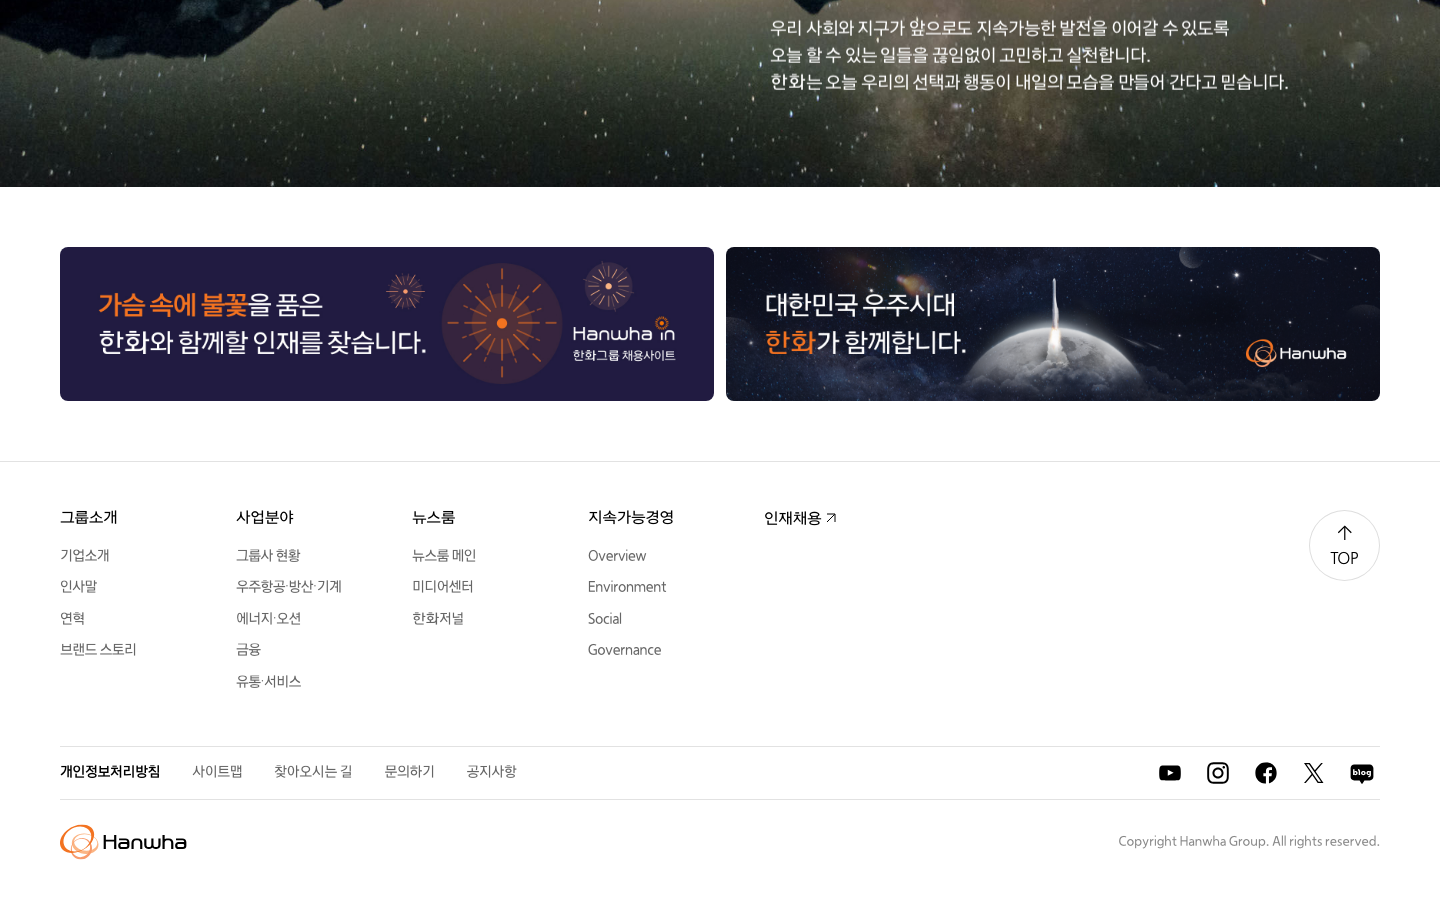Screen dimensions: 1440x900
Task: Open the Hanwha Instagram icon
Action: pyautogui.click(x=1218, y=773)
